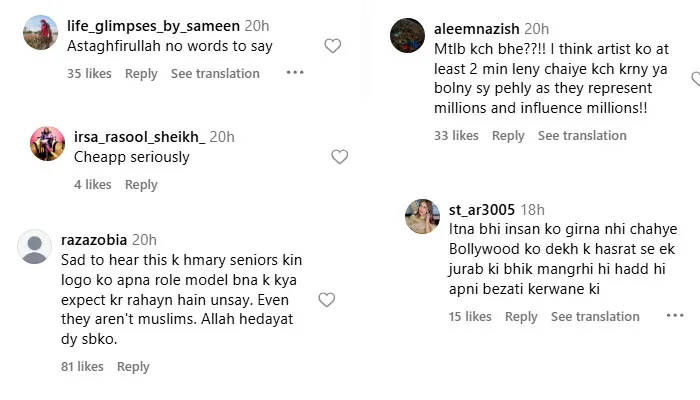Like razazobia's comment with heart icon

326,300
